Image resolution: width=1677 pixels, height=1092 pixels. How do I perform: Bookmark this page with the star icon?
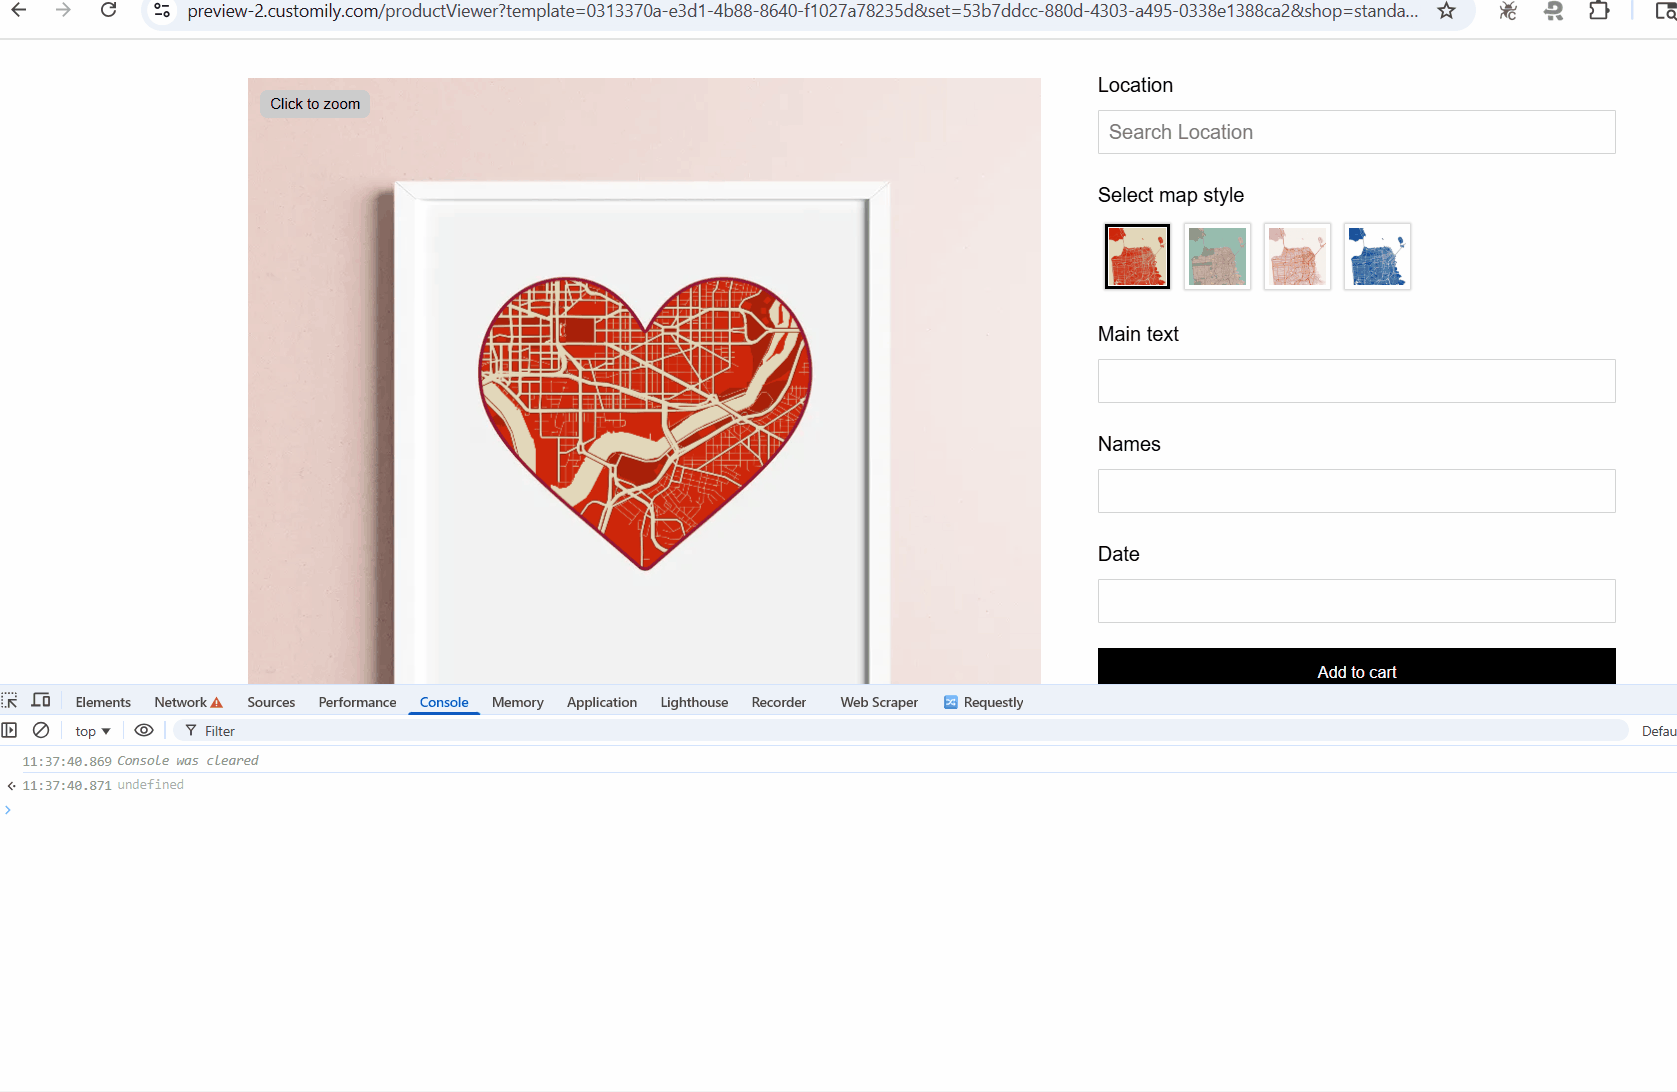[1446, 11]
